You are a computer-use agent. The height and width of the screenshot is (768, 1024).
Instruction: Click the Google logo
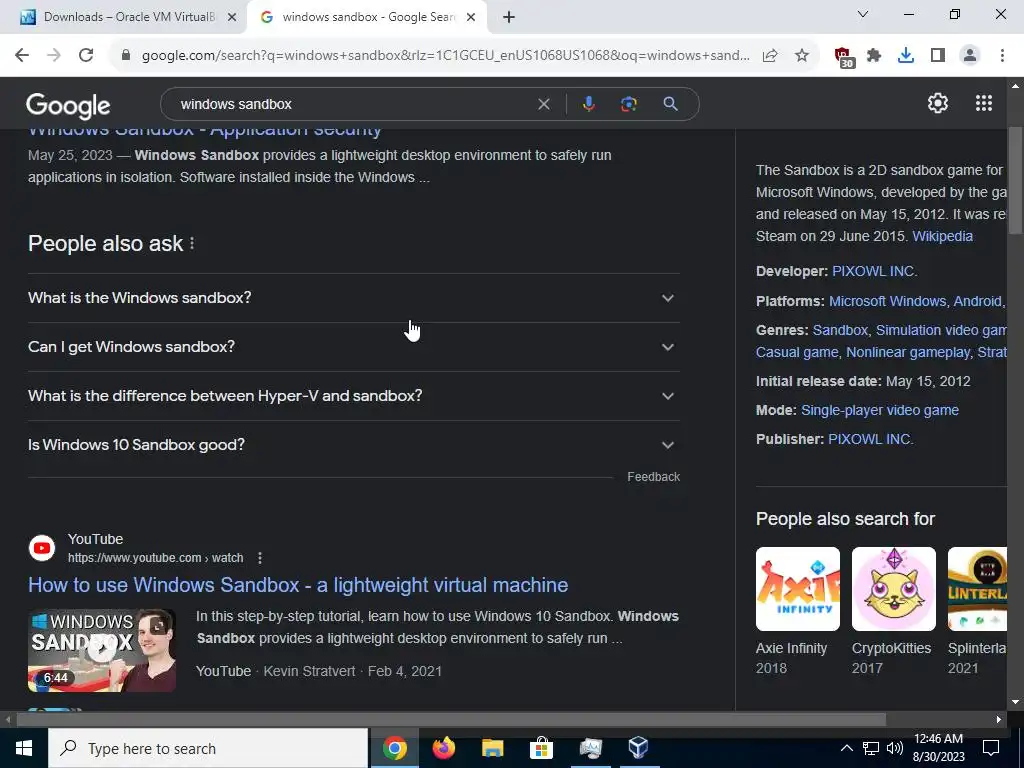68,106
